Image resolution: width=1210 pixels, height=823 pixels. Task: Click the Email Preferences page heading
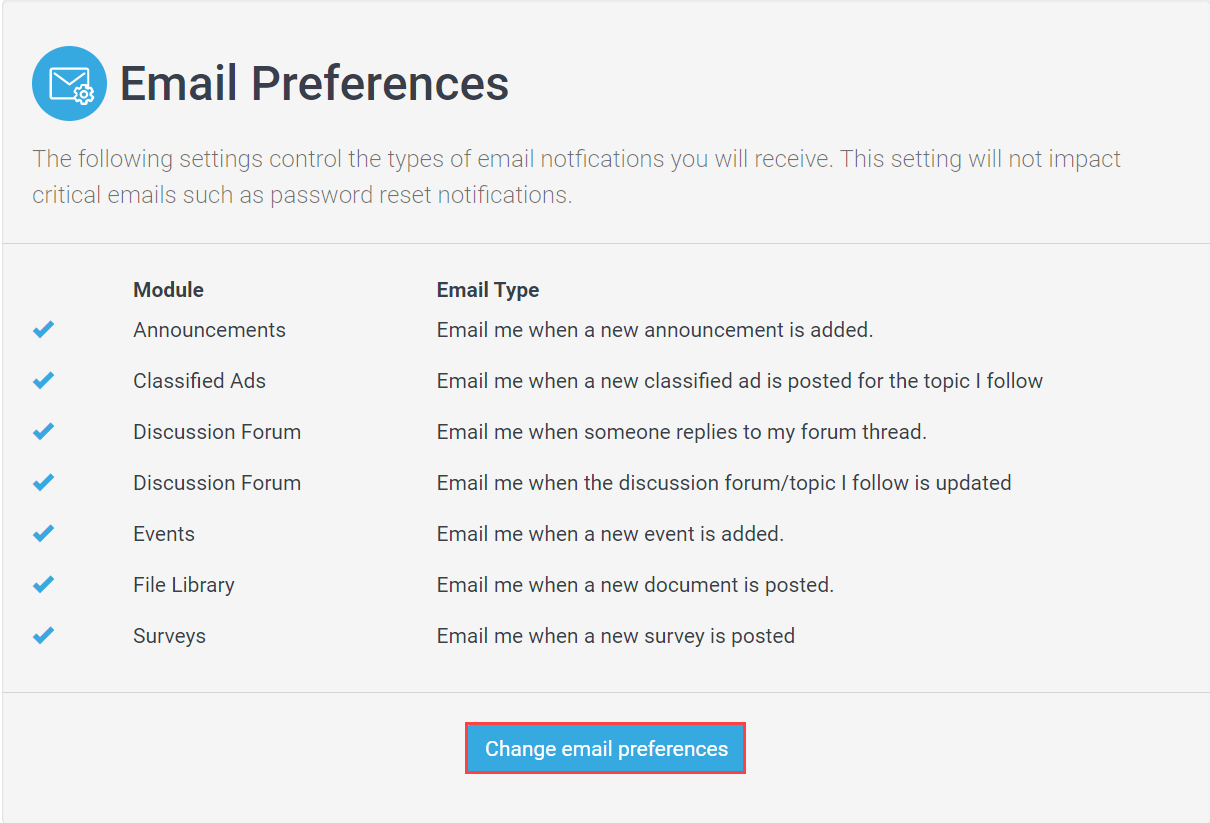[x=314, y=83]
